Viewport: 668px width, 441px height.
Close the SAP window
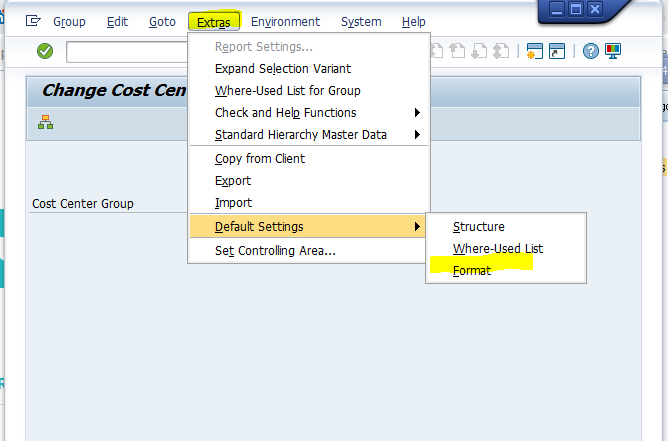coord(595,9)
